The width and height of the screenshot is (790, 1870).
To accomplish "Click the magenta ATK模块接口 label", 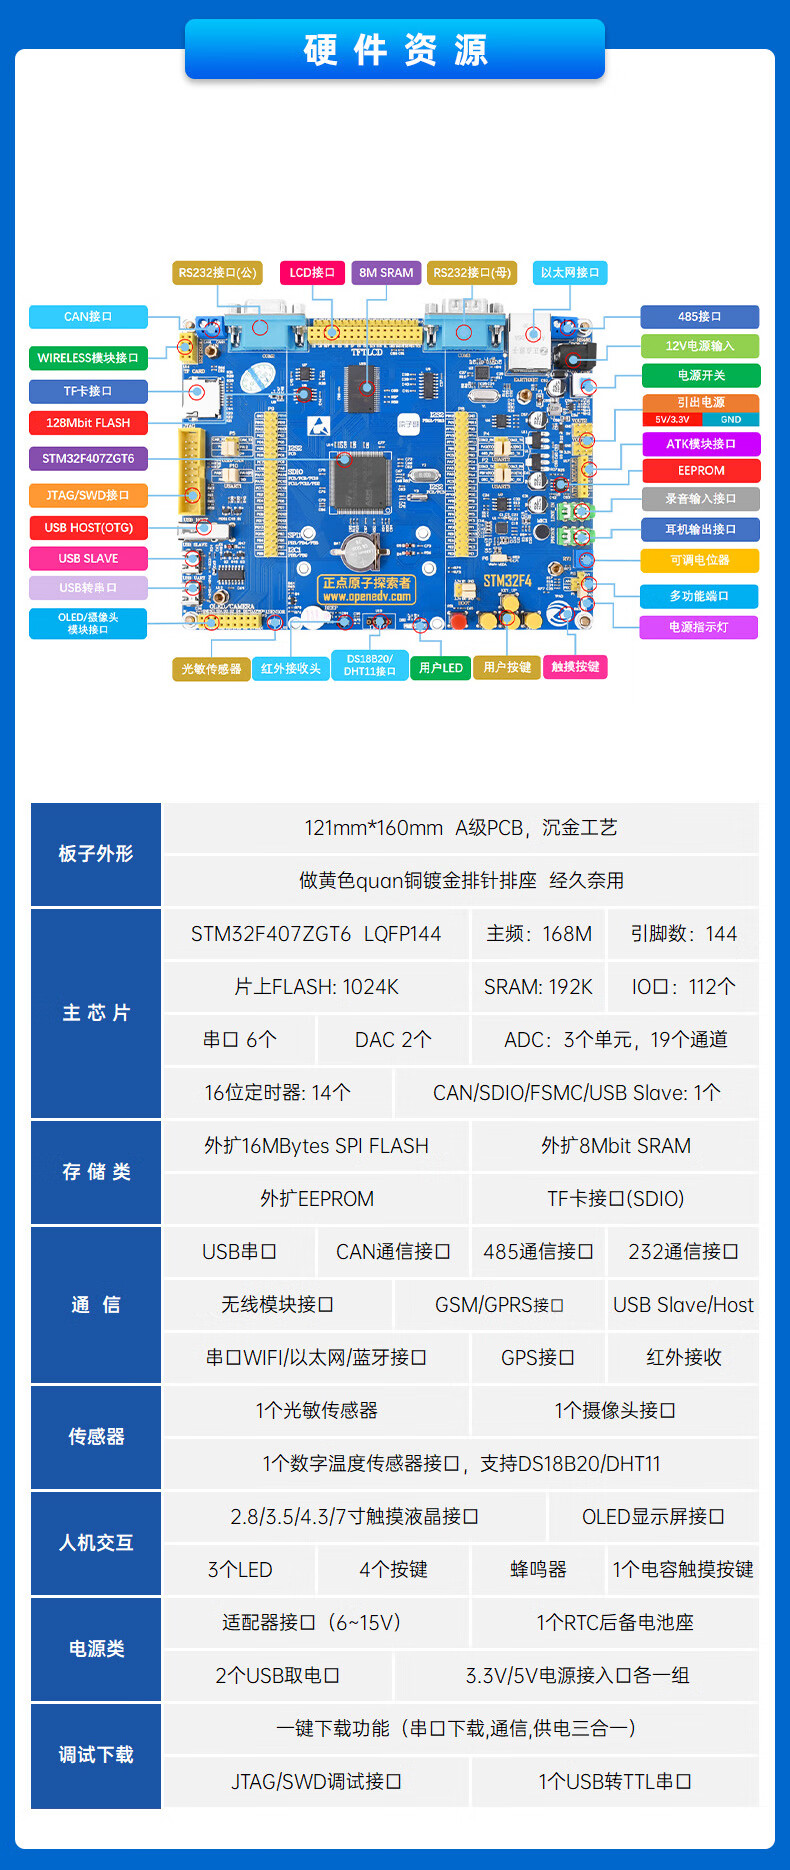I will pos(700,444).
